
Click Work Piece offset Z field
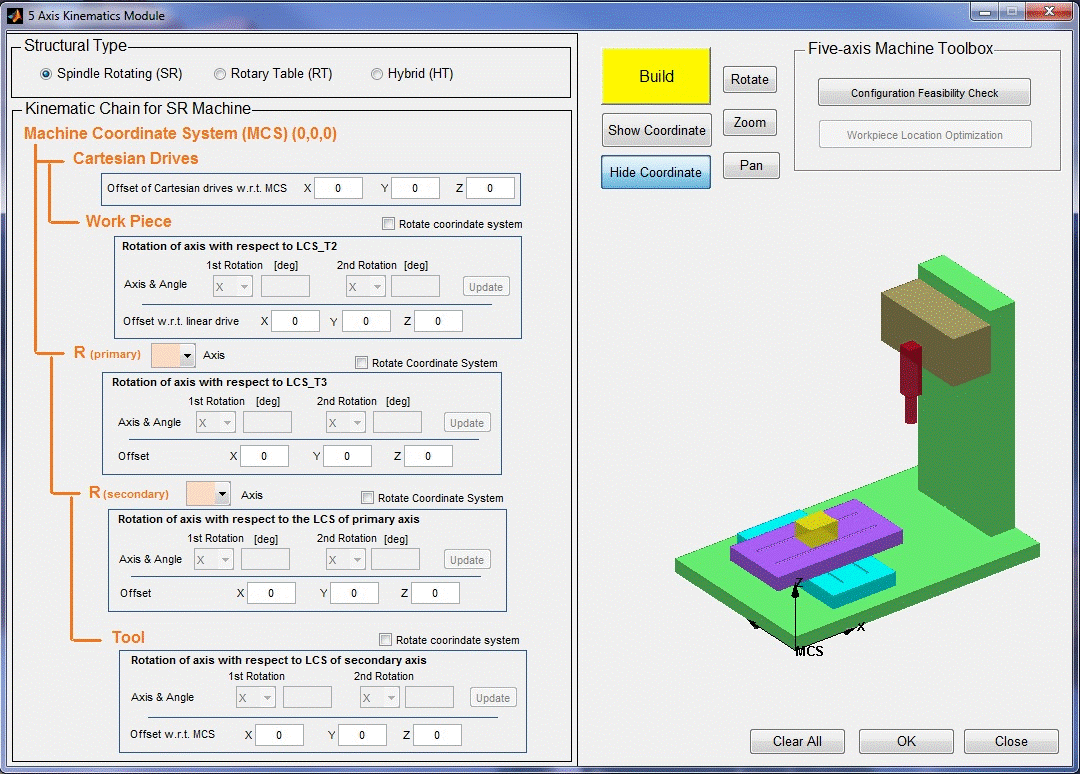438,321
